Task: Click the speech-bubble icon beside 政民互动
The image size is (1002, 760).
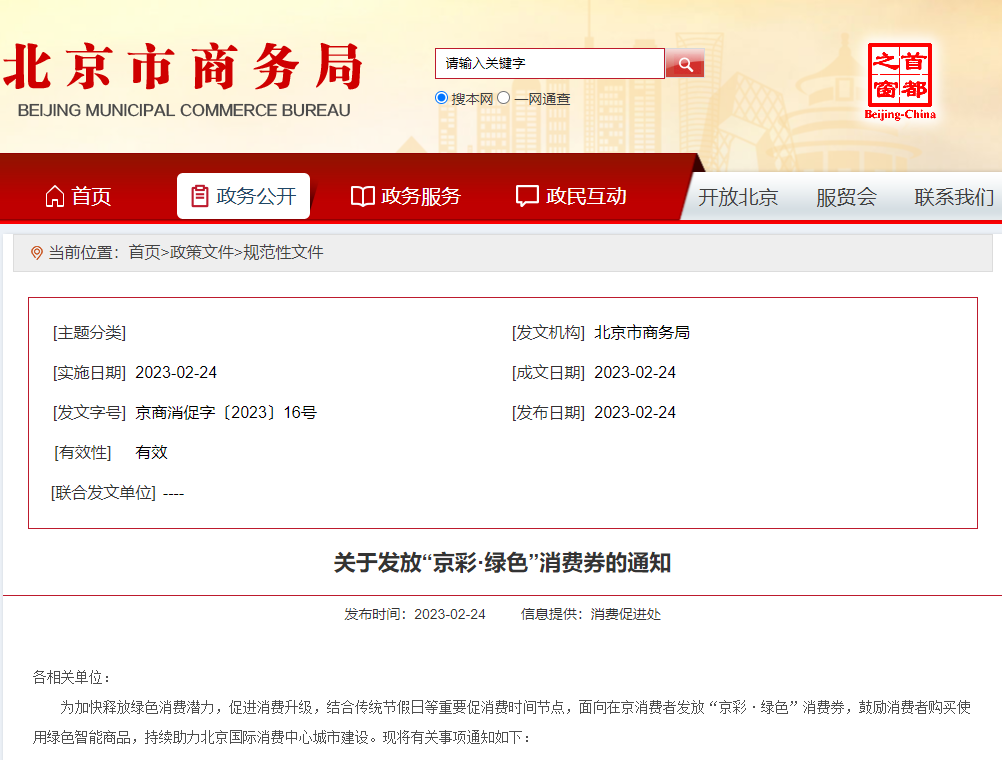Action: point(527,196)
